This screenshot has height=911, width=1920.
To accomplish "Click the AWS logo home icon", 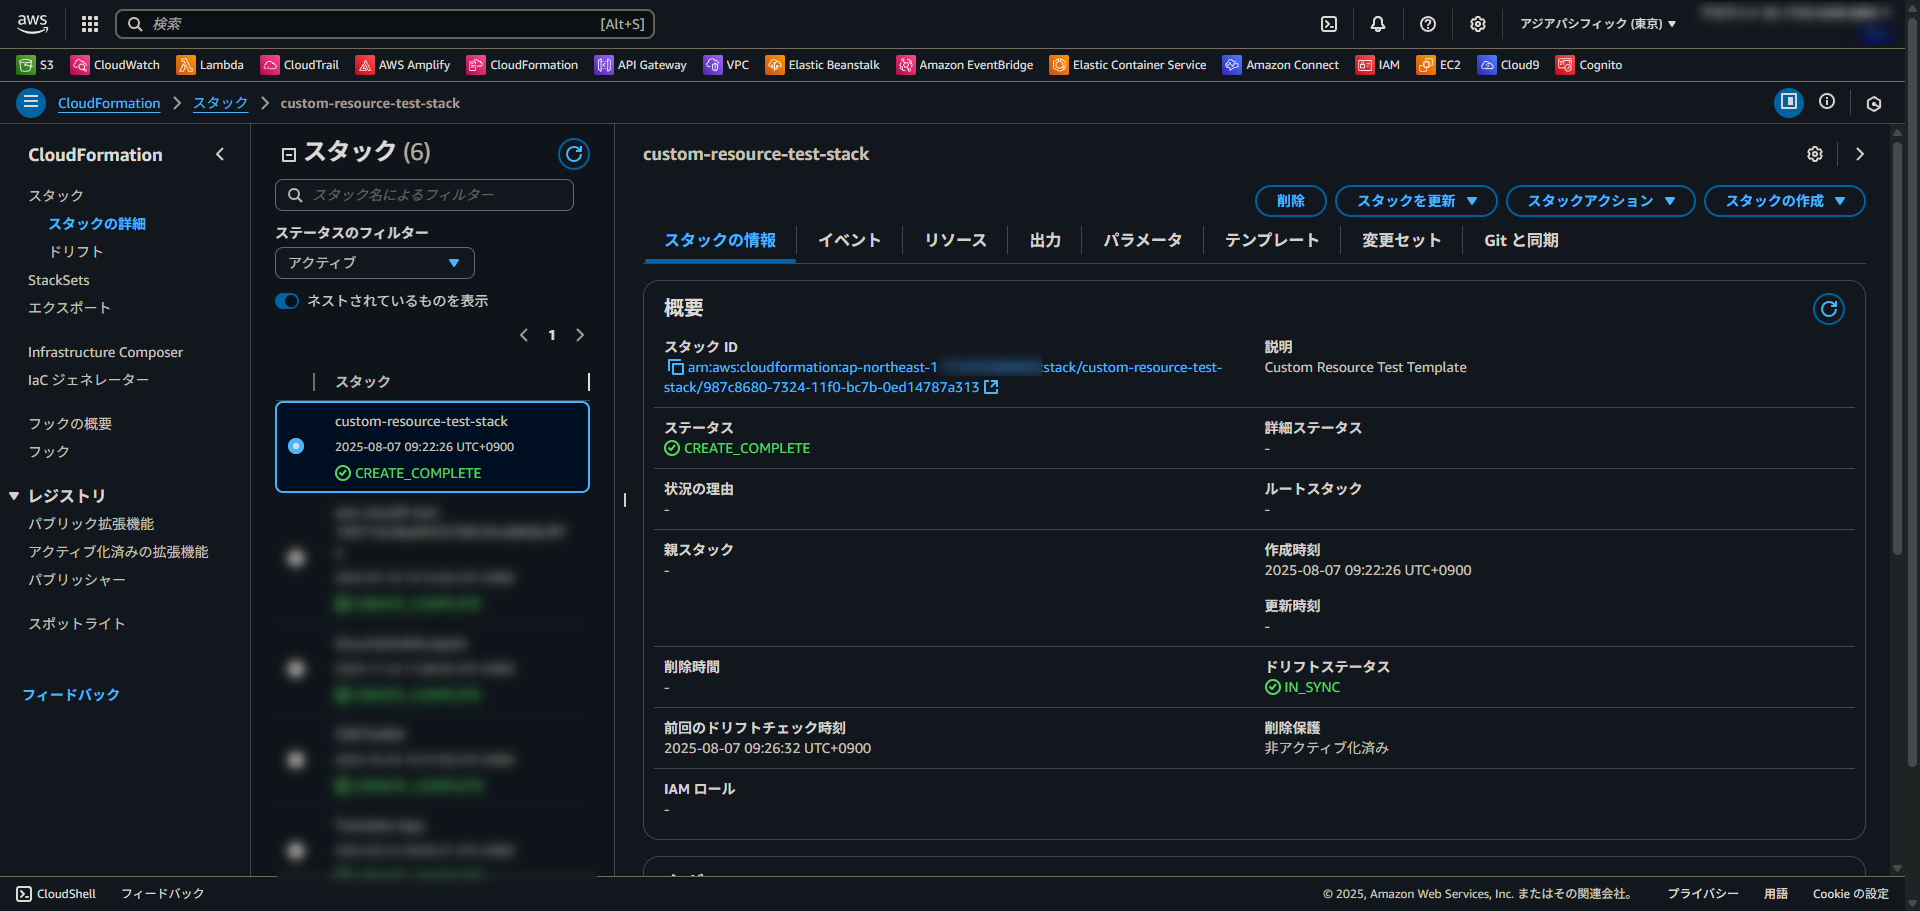I will [x=32, y=23].
